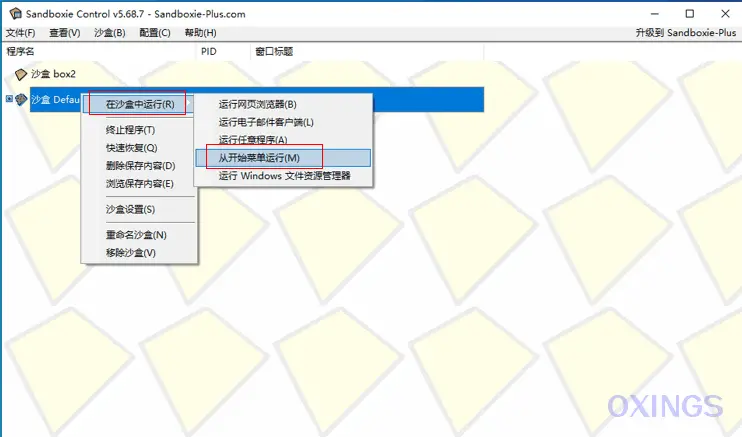
Task: Minimize the Sandboxie Control window
Action: pyautogui.click(x=655, y=14)
